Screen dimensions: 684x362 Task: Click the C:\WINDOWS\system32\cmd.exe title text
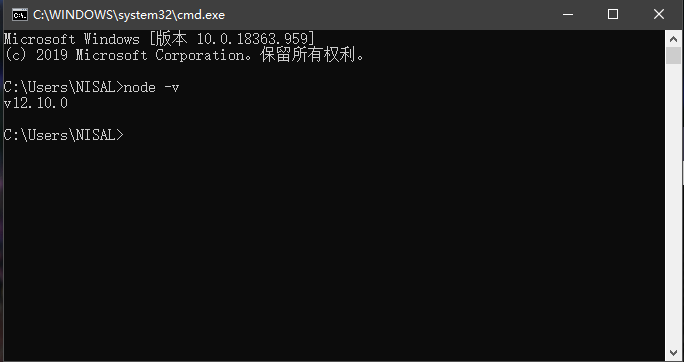coord(129,15)
